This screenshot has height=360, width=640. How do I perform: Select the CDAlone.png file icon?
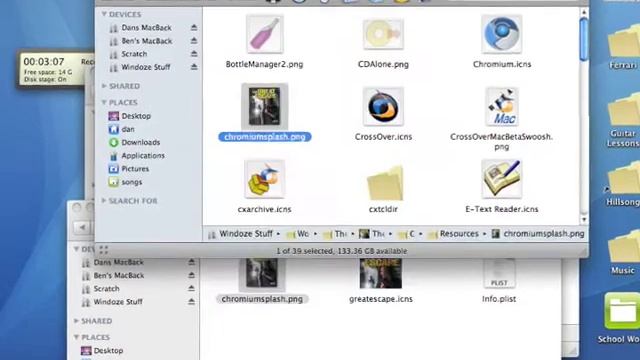[383, 35]
